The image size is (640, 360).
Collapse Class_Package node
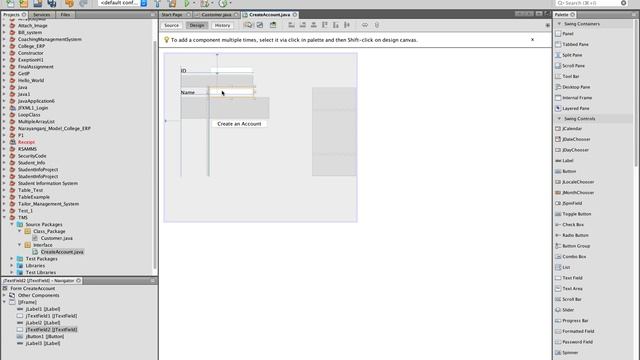(x=20, y=231)
